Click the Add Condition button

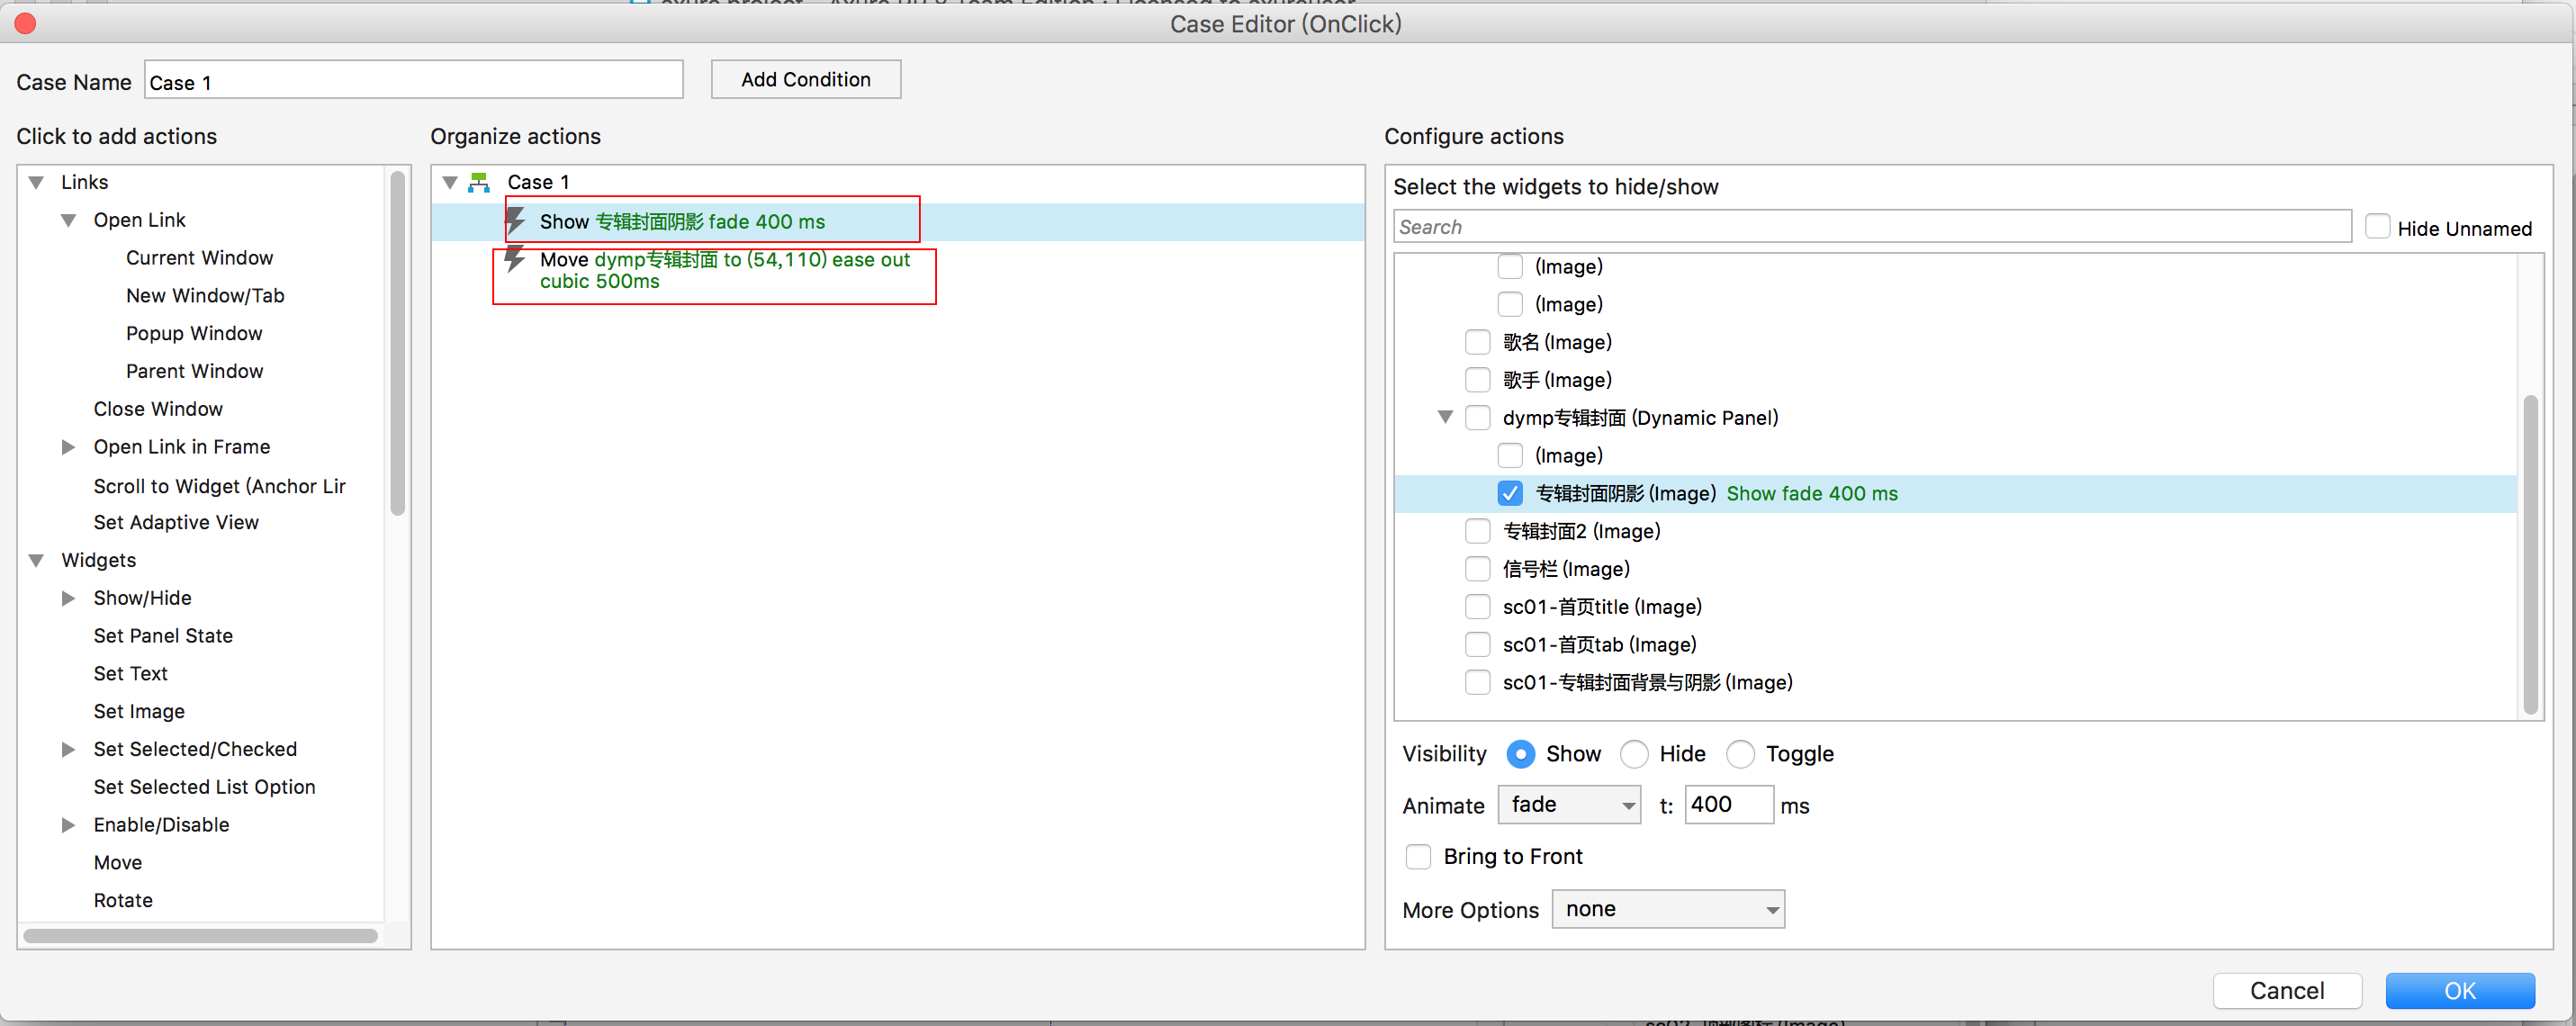[x=805, y=79]
